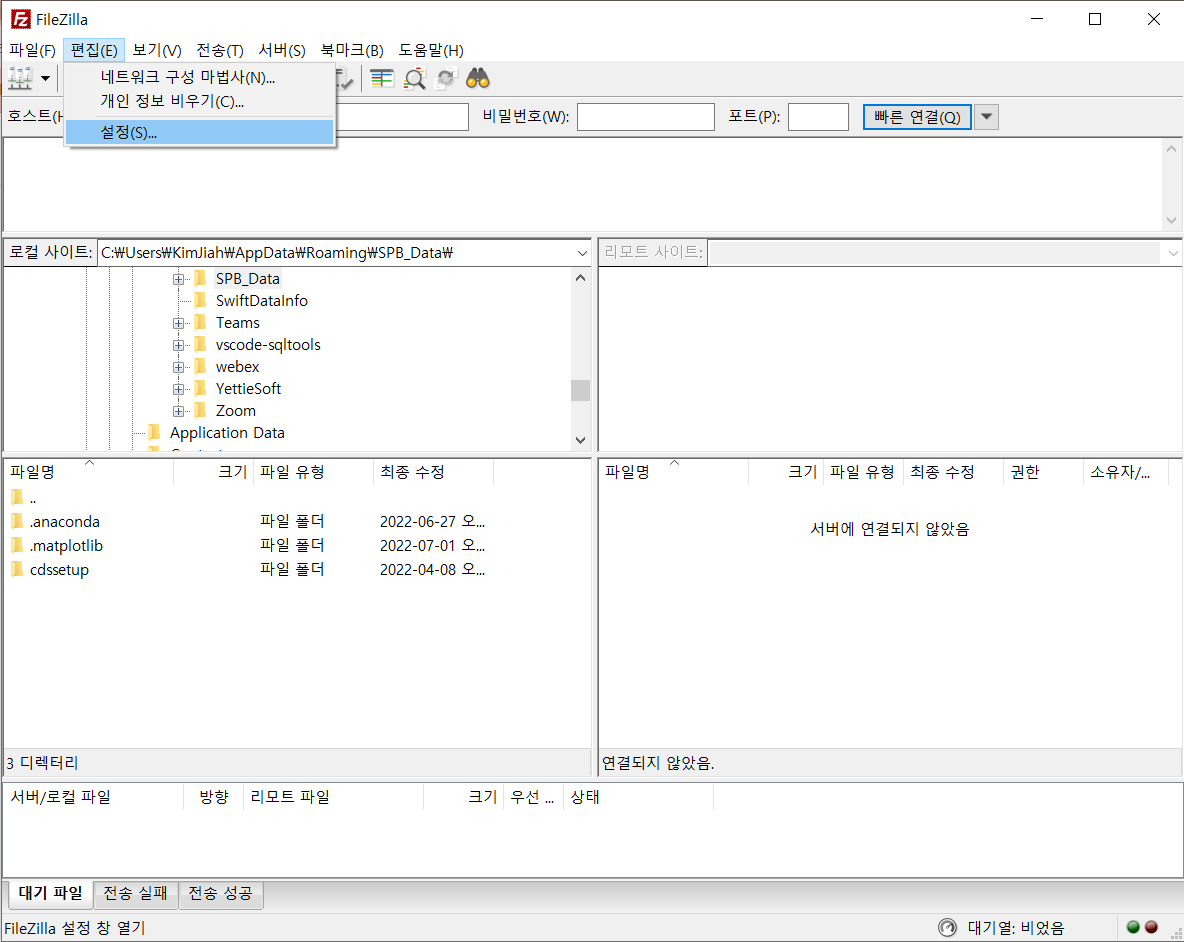
Task: Open the 북마크(B) menu
Action: (x=352, y=51)
